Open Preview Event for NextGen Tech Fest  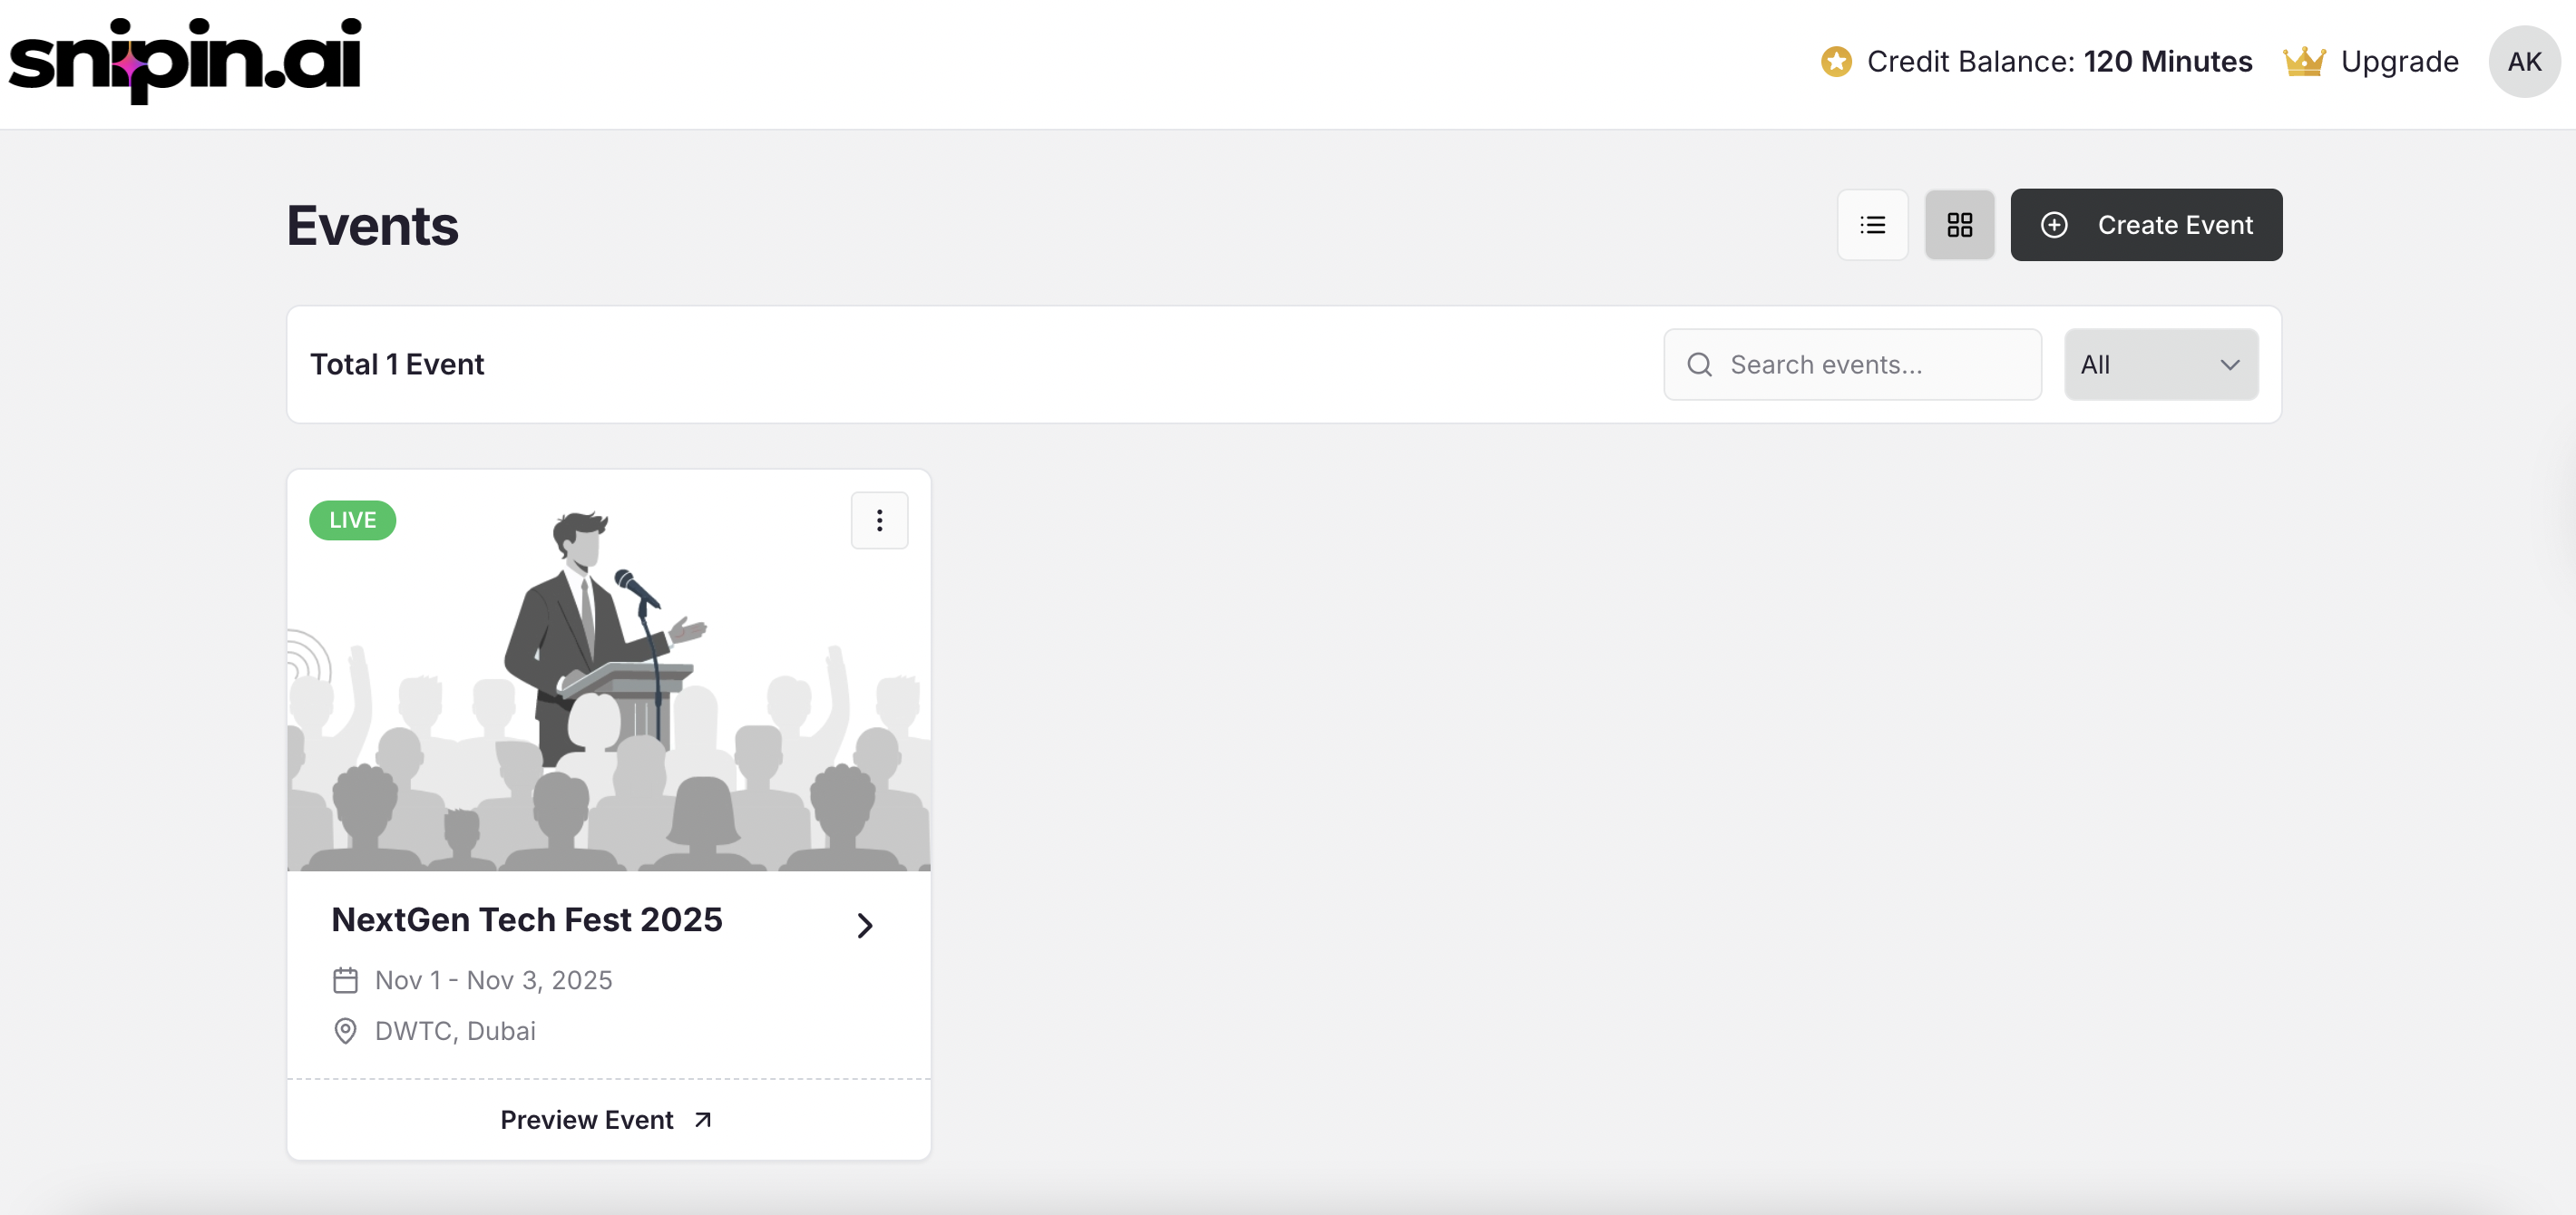(587, 1119)
